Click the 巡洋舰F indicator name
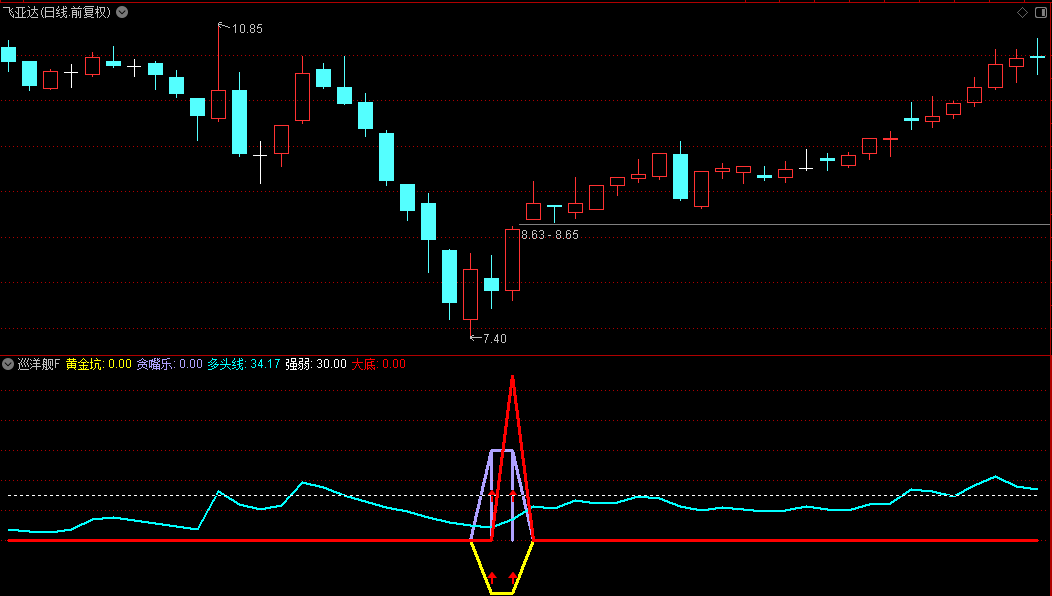Image resolution: width=1052 pixels, height=596 pixels. click(x=39, y=364)
